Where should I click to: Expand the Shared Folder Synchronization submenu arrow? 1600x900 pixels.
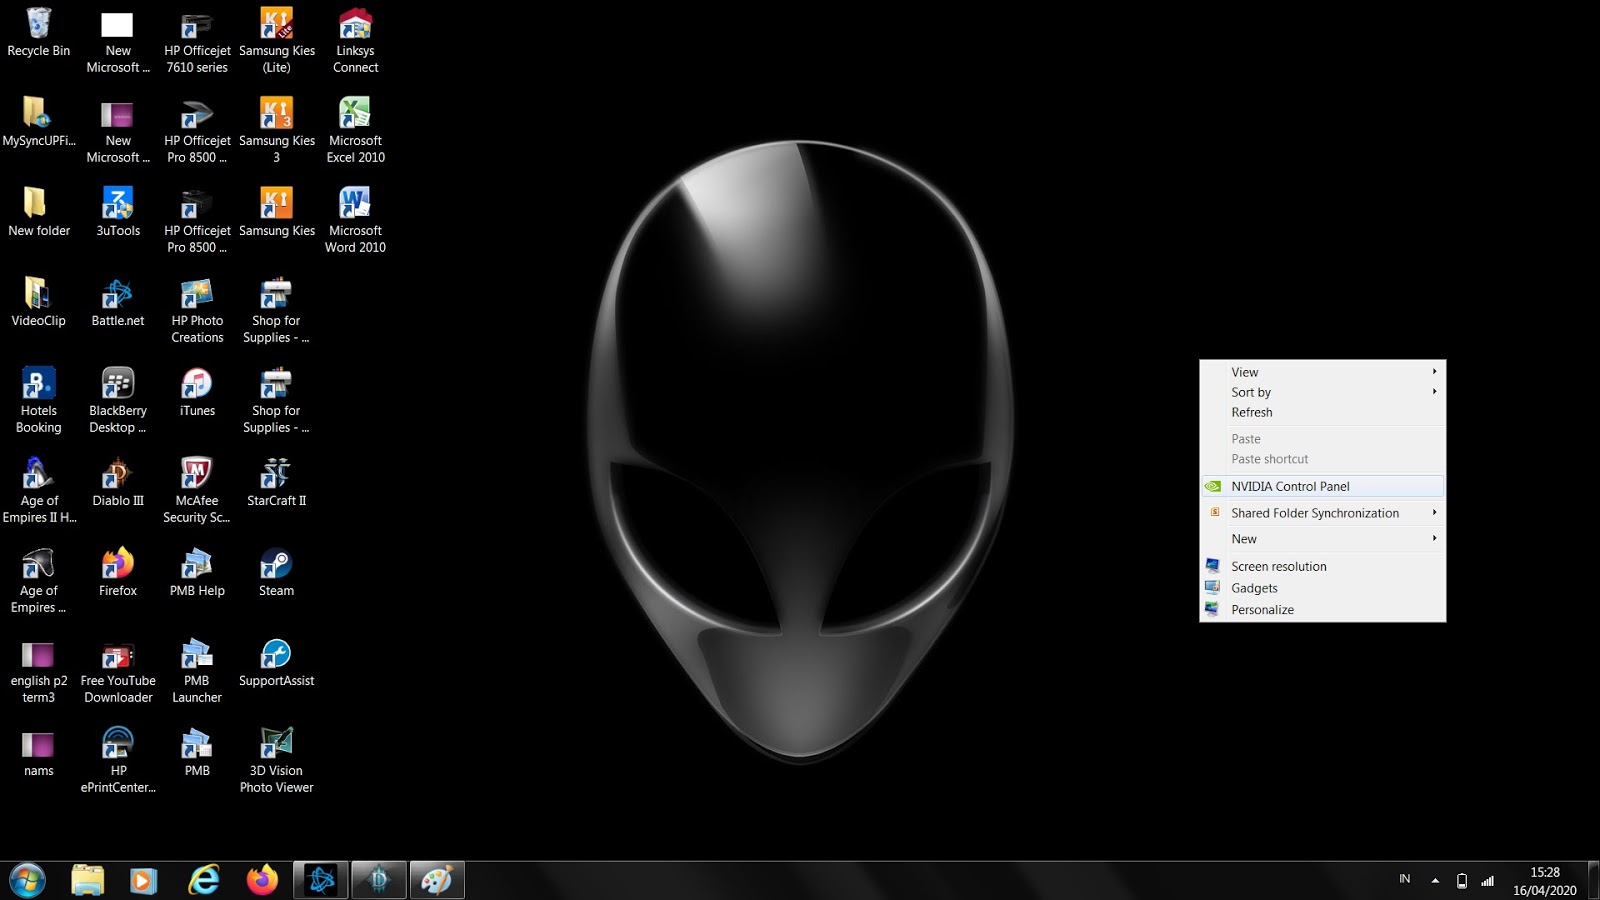tap(1434, 512)
